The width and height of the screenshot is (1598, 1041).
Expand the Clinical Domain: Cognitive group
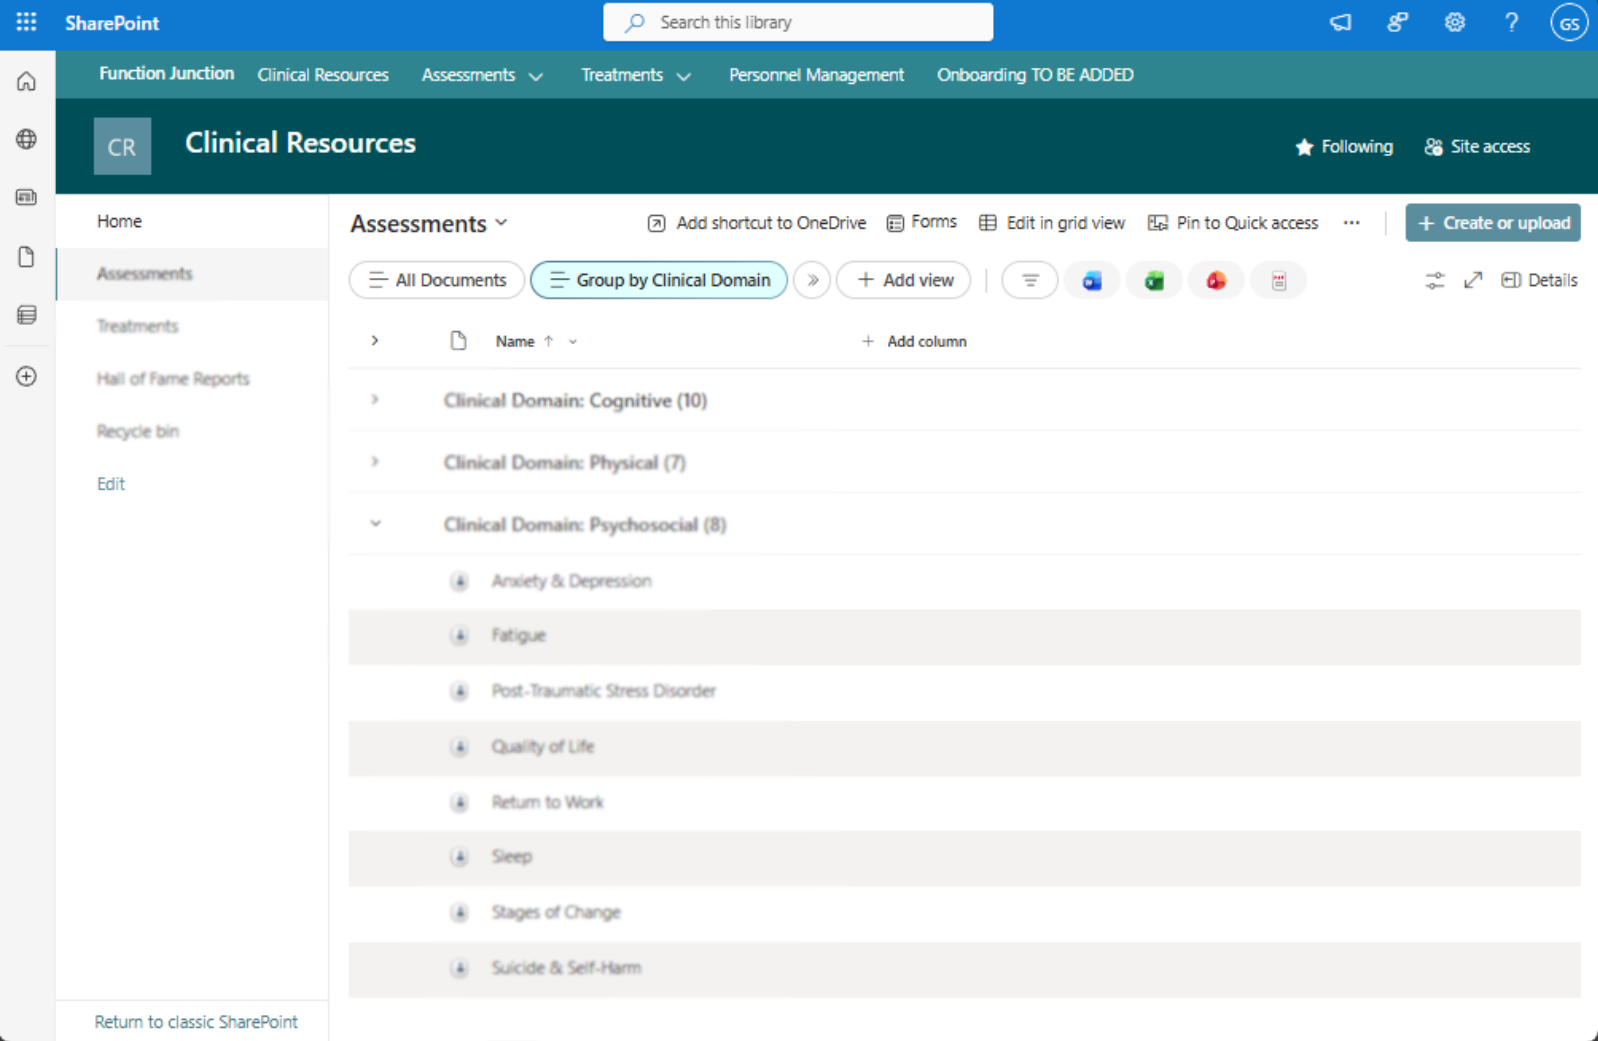click(x=375, y=400)
